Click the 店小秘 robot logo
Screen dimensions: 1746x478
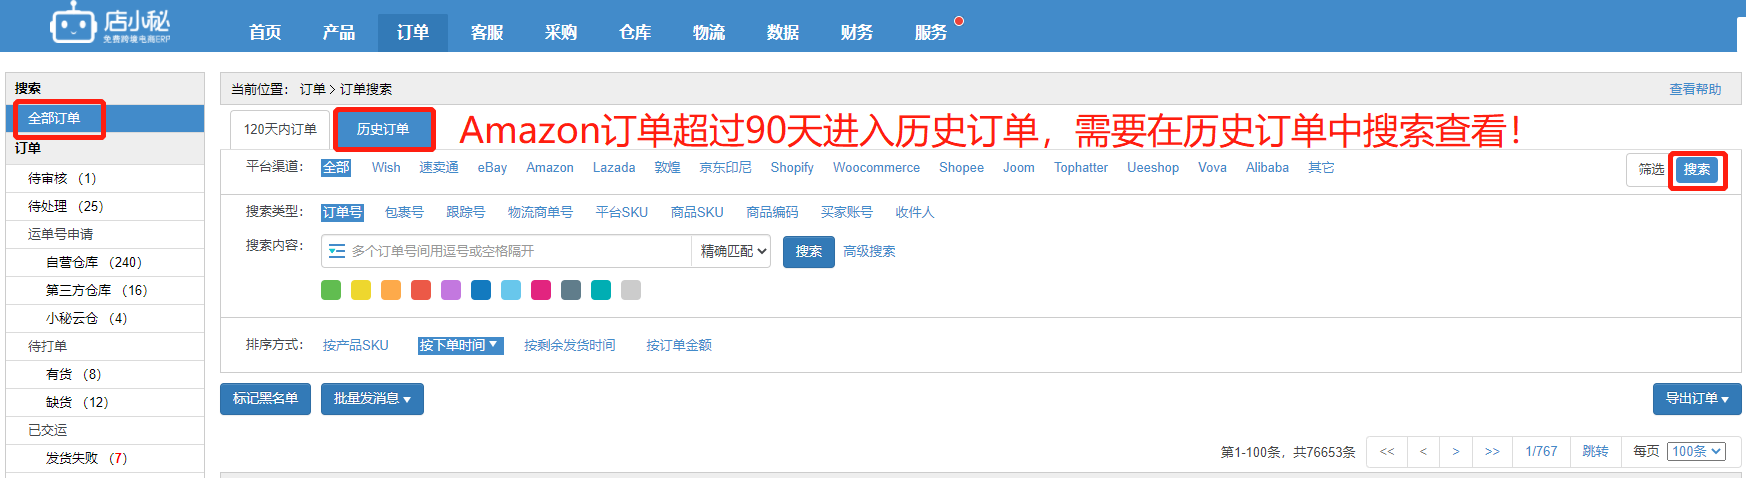click(110, 24)
